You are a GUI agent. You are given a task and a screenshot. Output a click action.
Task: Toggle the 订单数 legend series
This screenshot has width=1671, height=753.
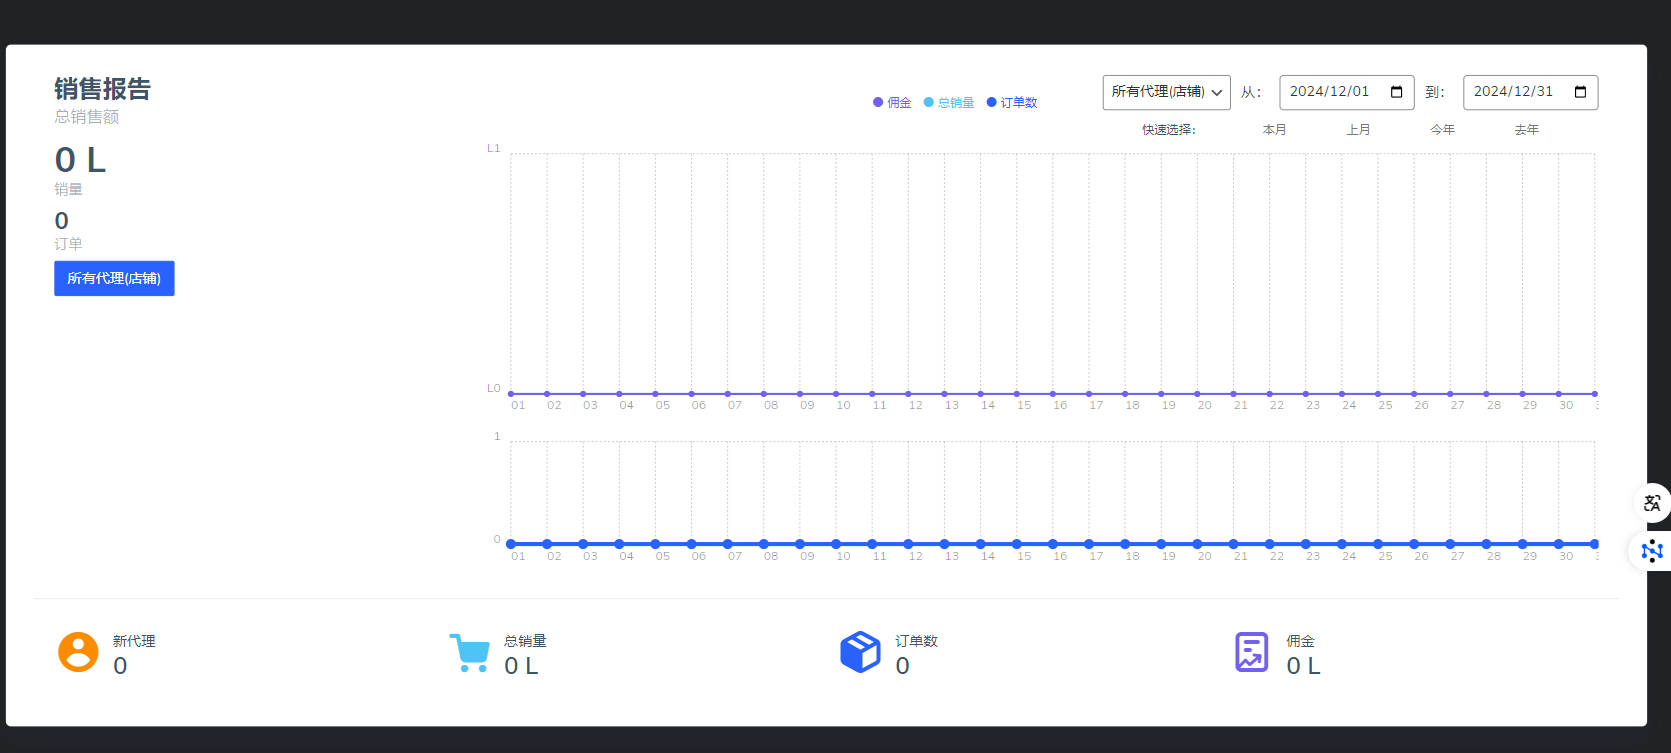click(x=1012, y=102)
